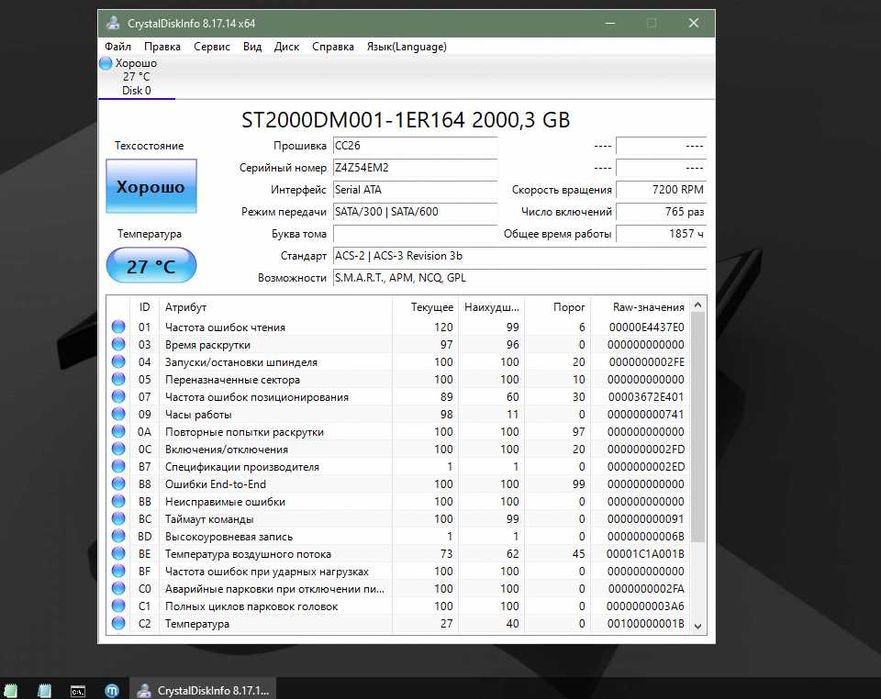Click status orb for Температура воздушного потока
881x699 pixels.
pyautogui.click(x=119, y=553)
